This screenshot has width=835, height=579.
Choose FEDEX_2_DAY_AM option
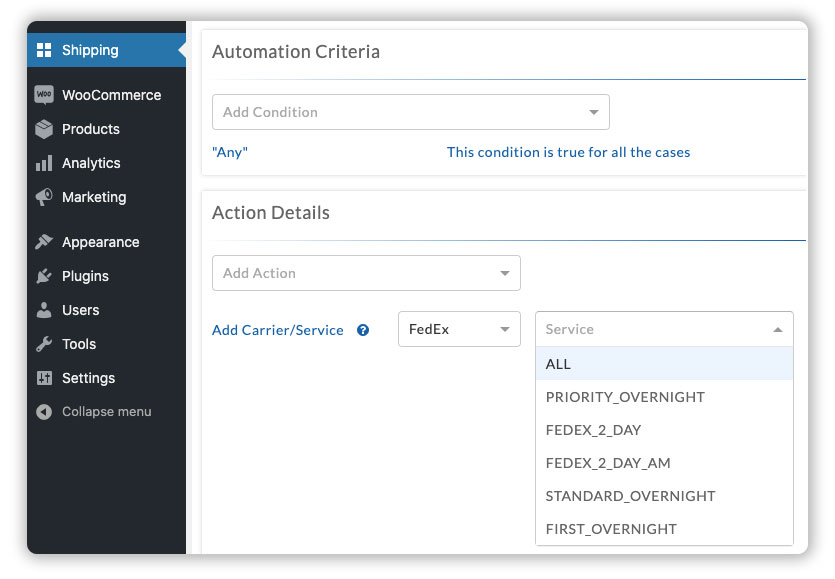tap(664, 463)
